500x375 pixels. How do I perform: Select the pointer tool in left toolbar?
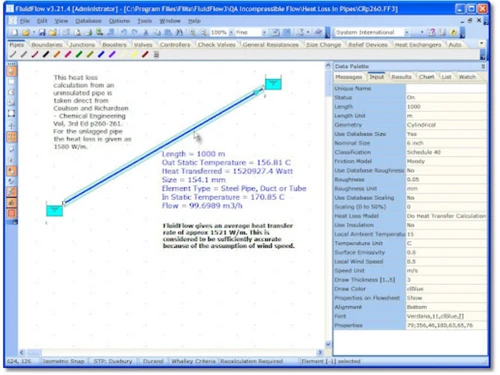pyautogui.click(x=12, y=71)
